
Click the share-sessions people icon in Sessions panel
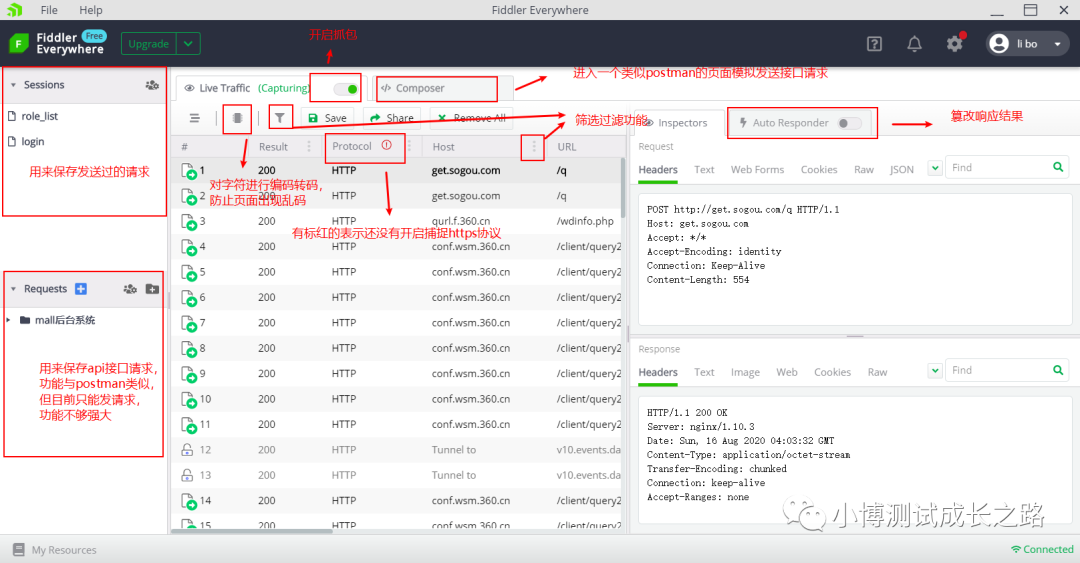152,85
